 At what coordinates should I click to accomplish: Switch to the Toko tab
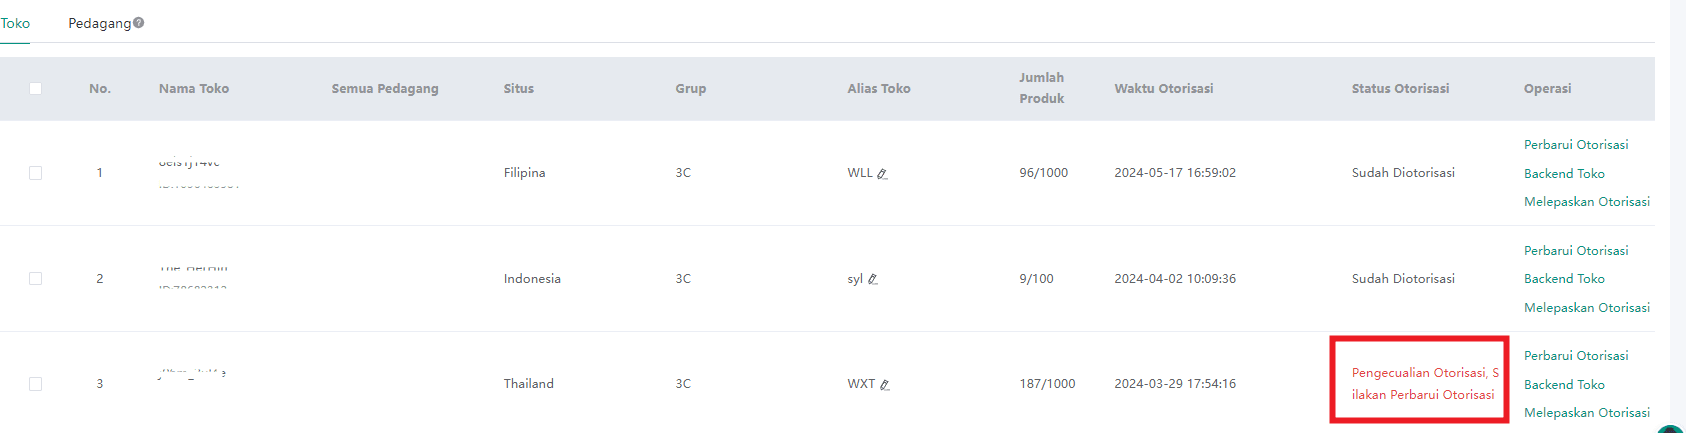point(15,23)
